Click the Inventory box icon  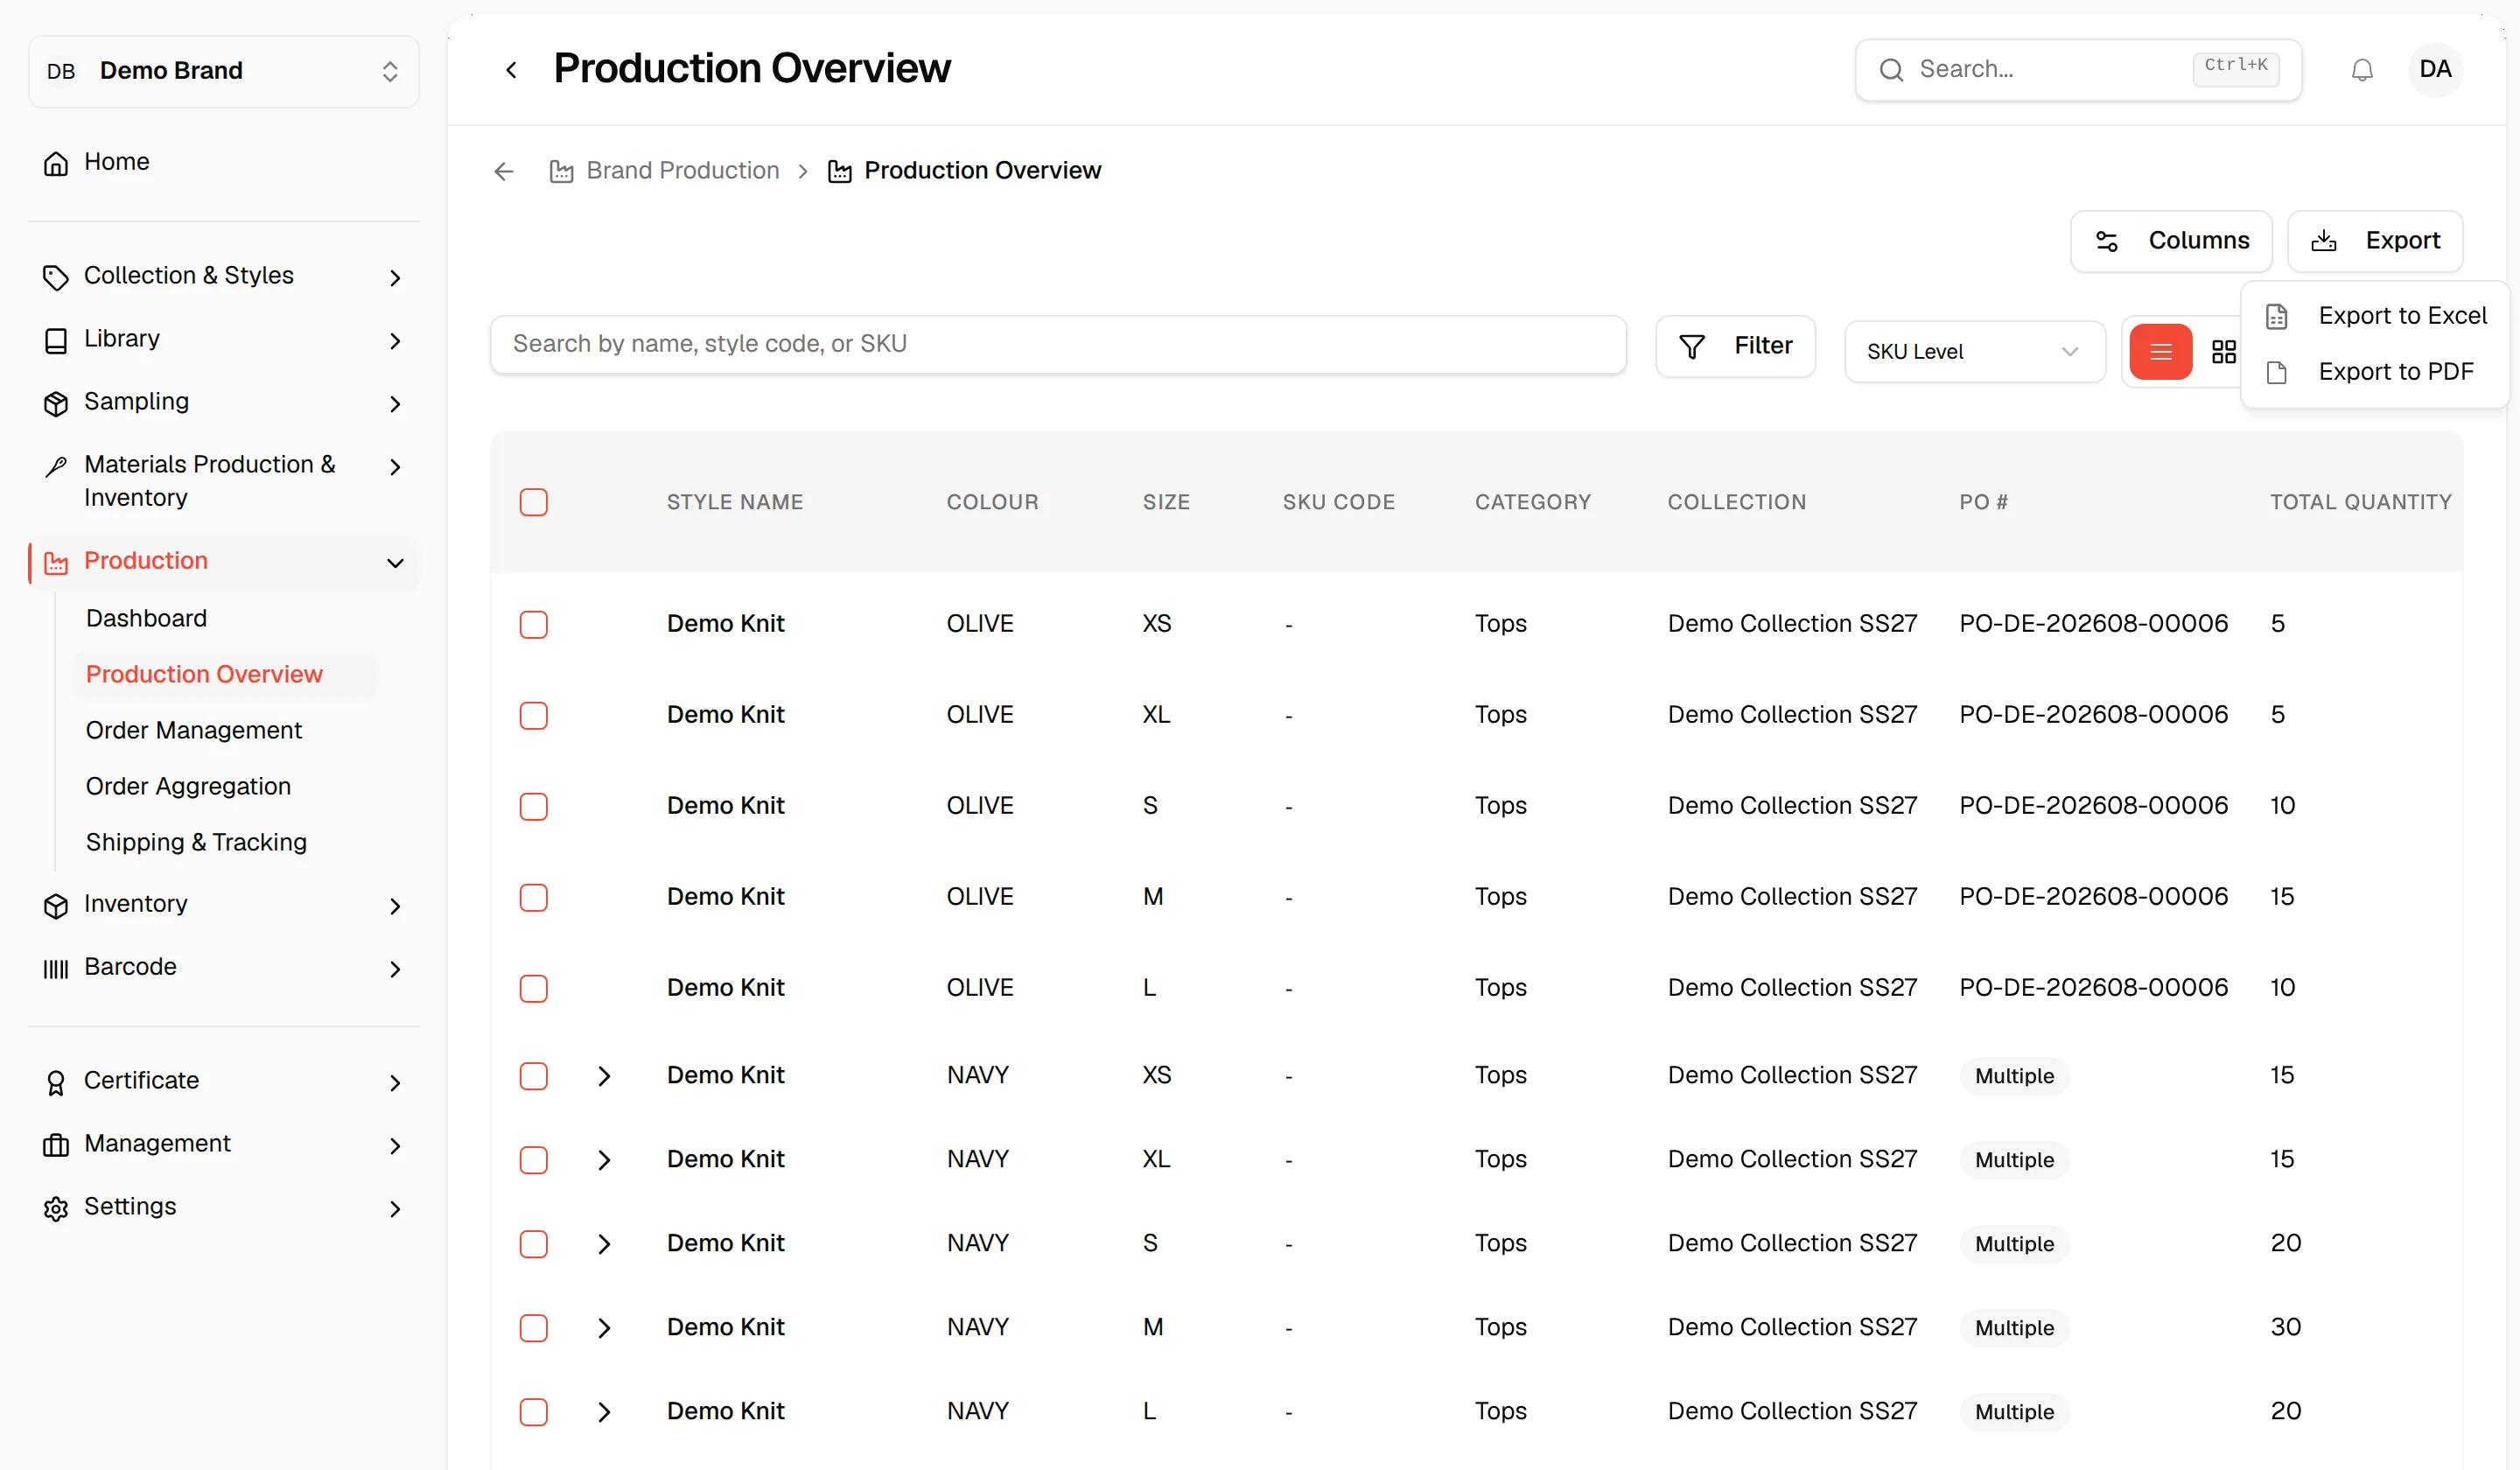point(56,905)
